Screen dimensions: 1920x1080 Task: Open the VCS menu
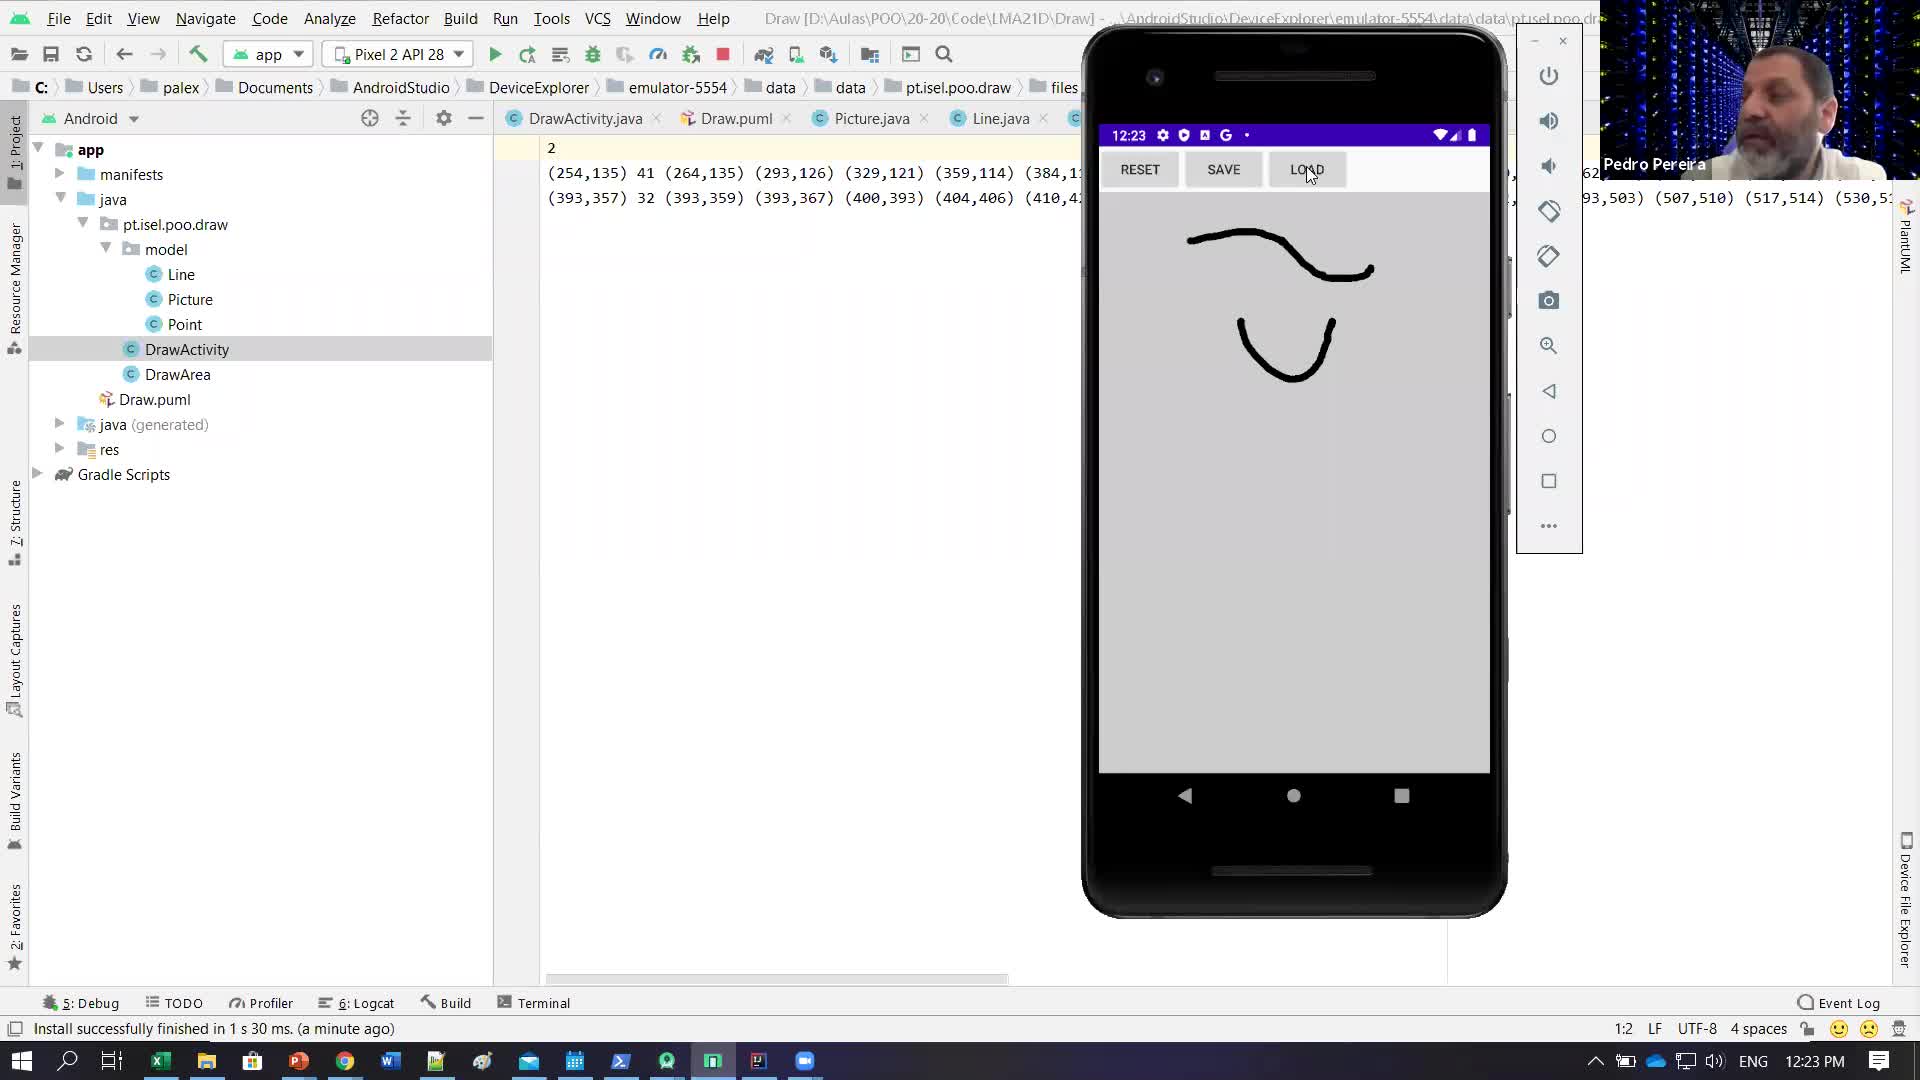(597, 18)
